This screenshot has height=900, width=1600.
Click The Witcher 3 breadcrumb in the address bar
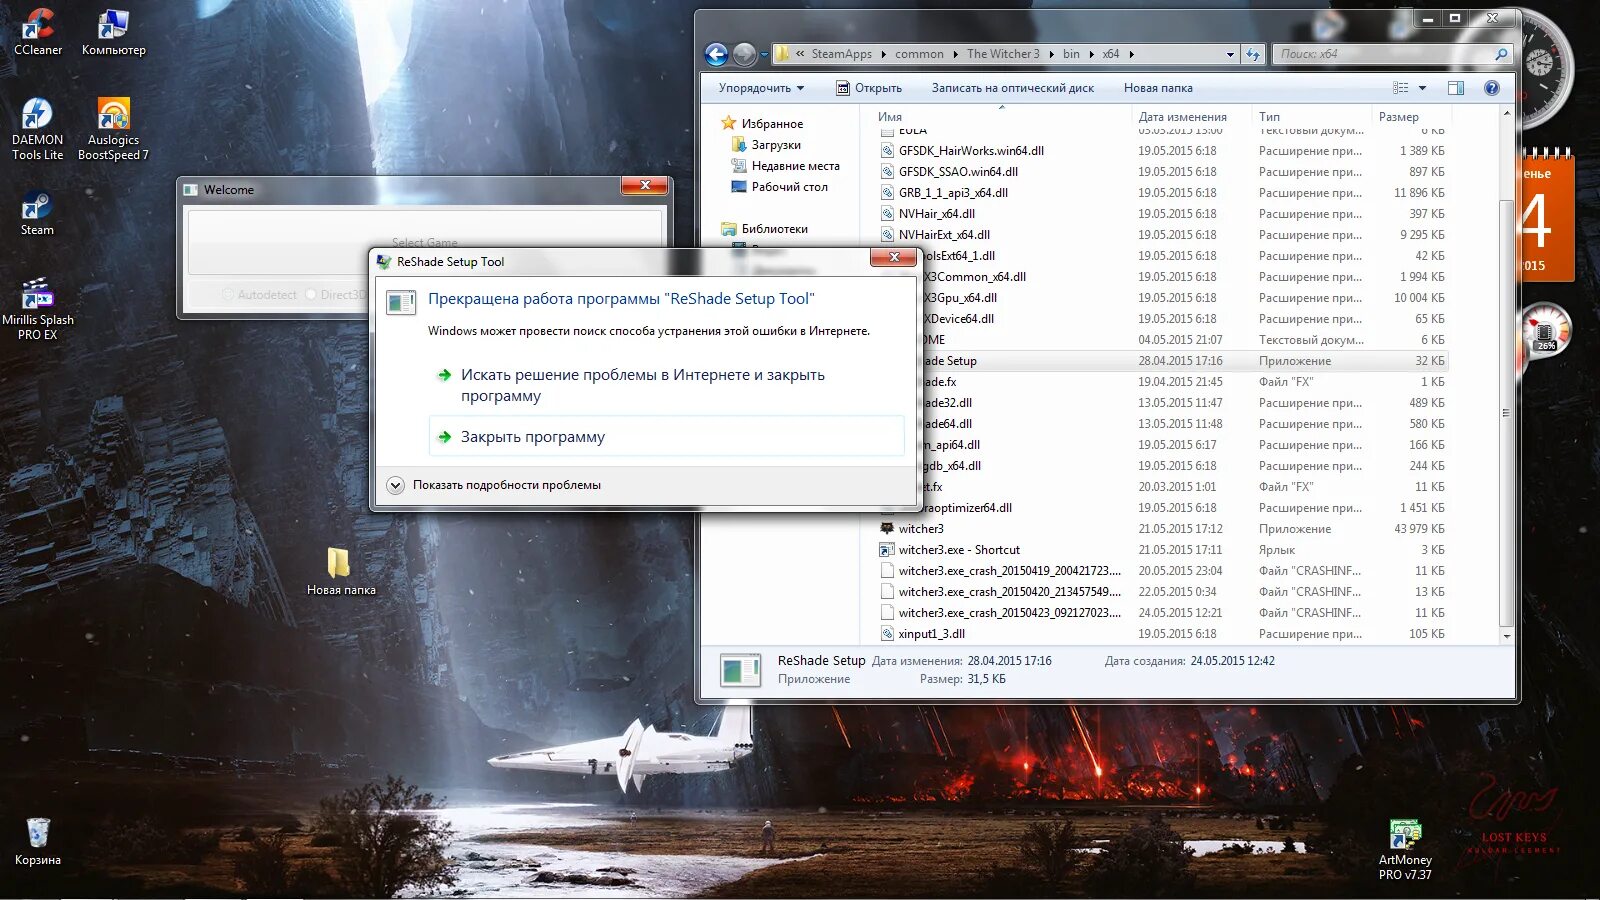click(1003, 54)
